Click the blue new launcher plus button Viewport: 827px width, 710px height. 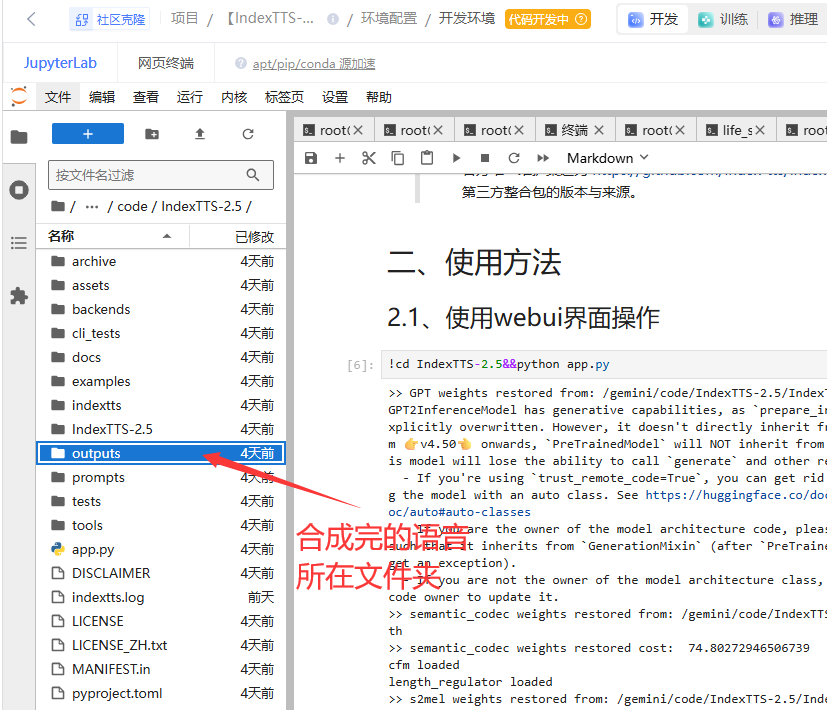[88, 134]
